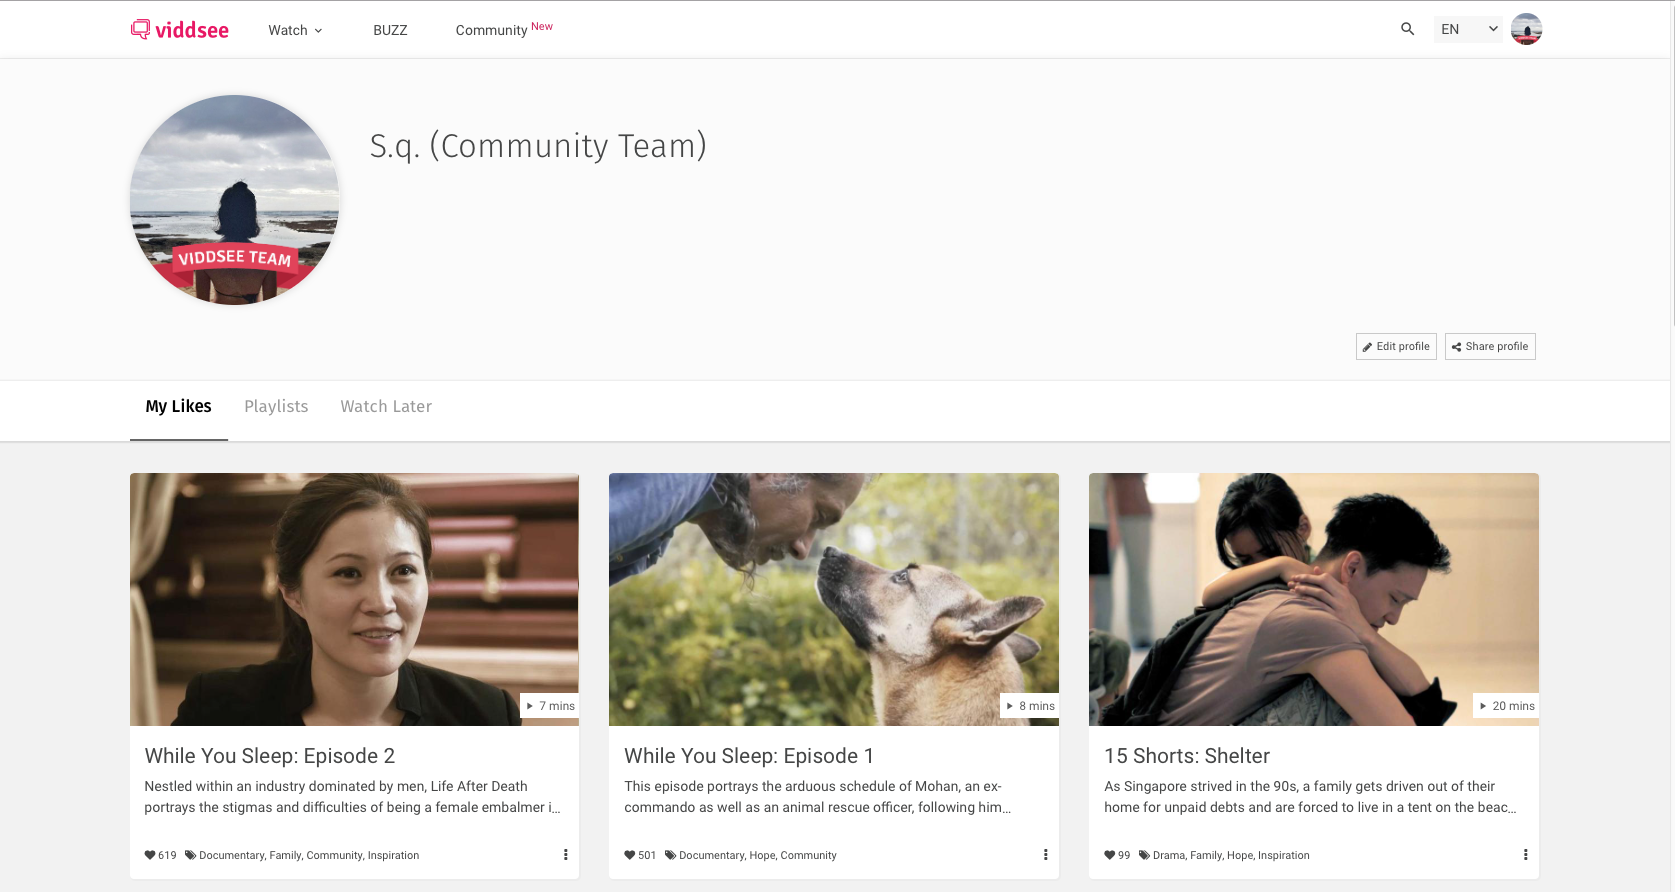Open the user avatar menu in header

(1526, 29)
